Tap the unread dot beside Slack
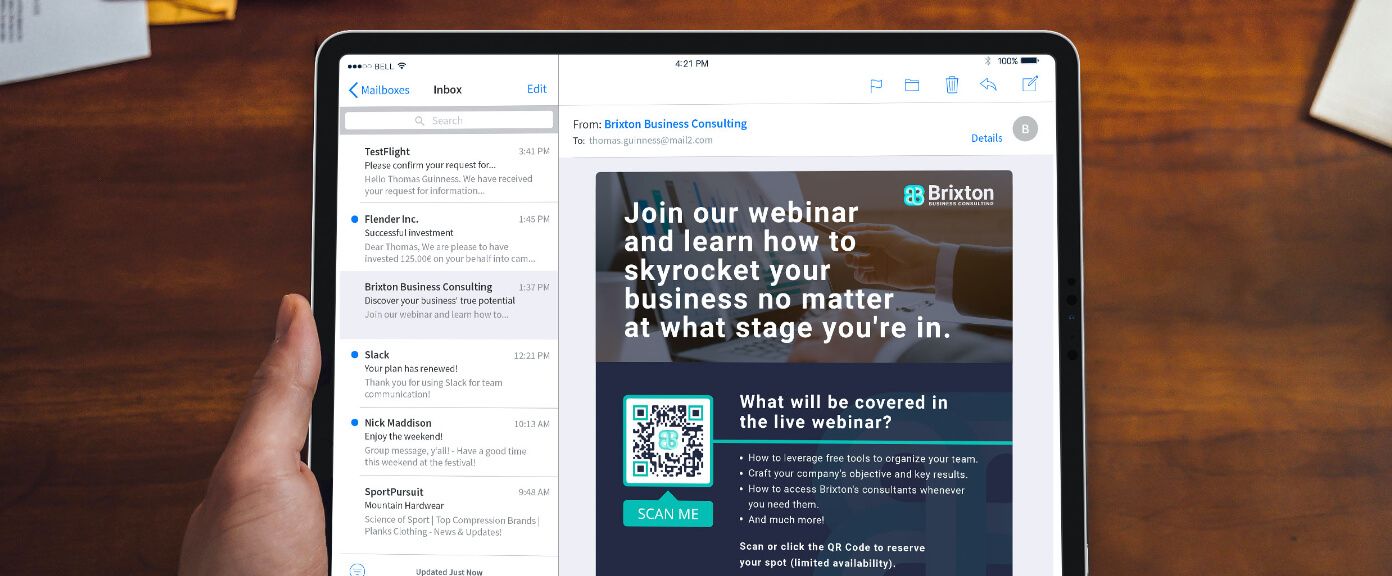This screenshot has height=576, width=1392. 354,355
